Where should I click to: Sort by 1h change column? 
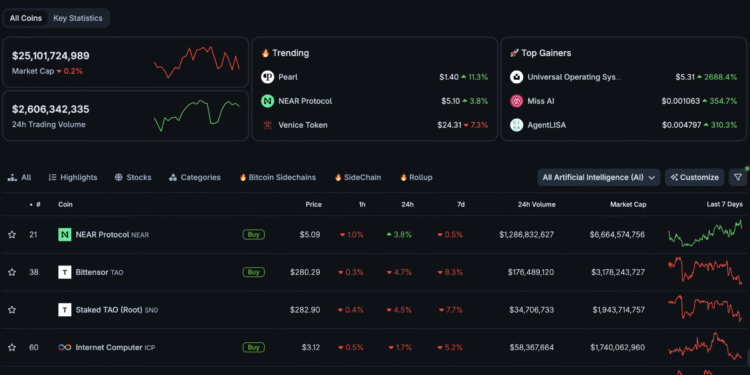[362, 204]
